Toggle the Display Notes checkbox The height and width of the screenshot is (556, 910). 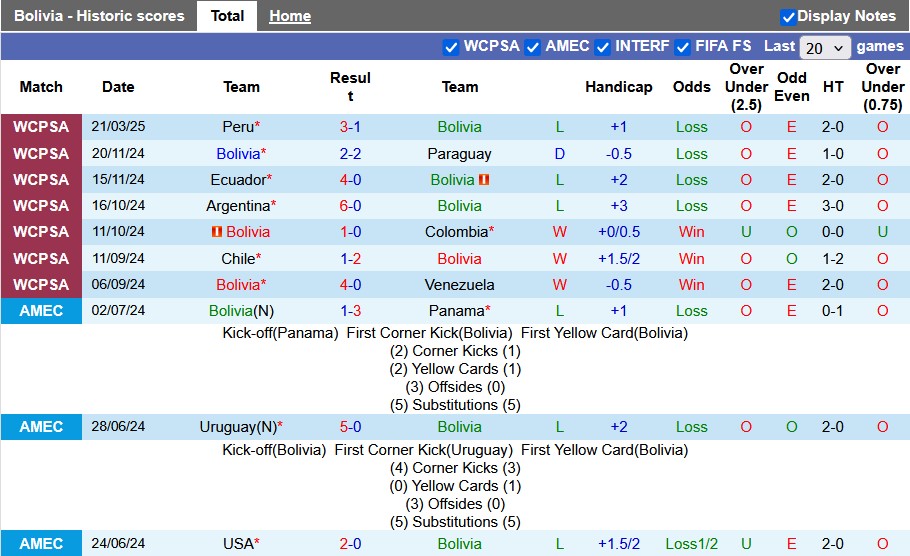pos(788,17)
